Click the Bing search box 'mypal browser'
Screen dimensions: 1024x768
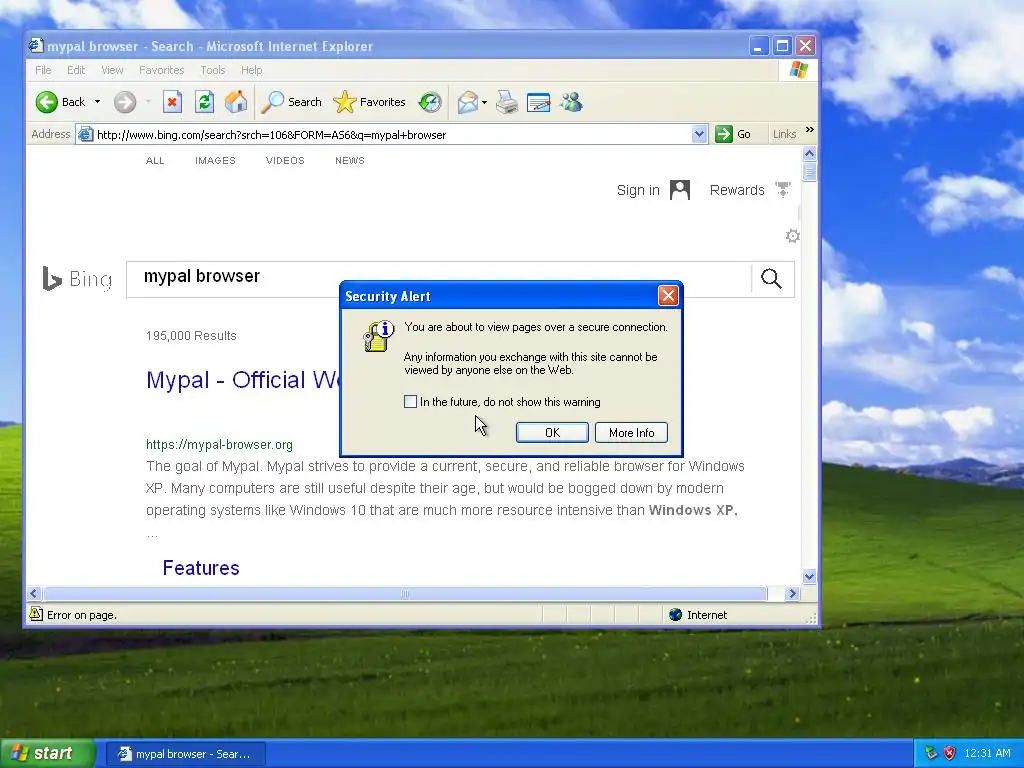(x=439, y=279)
